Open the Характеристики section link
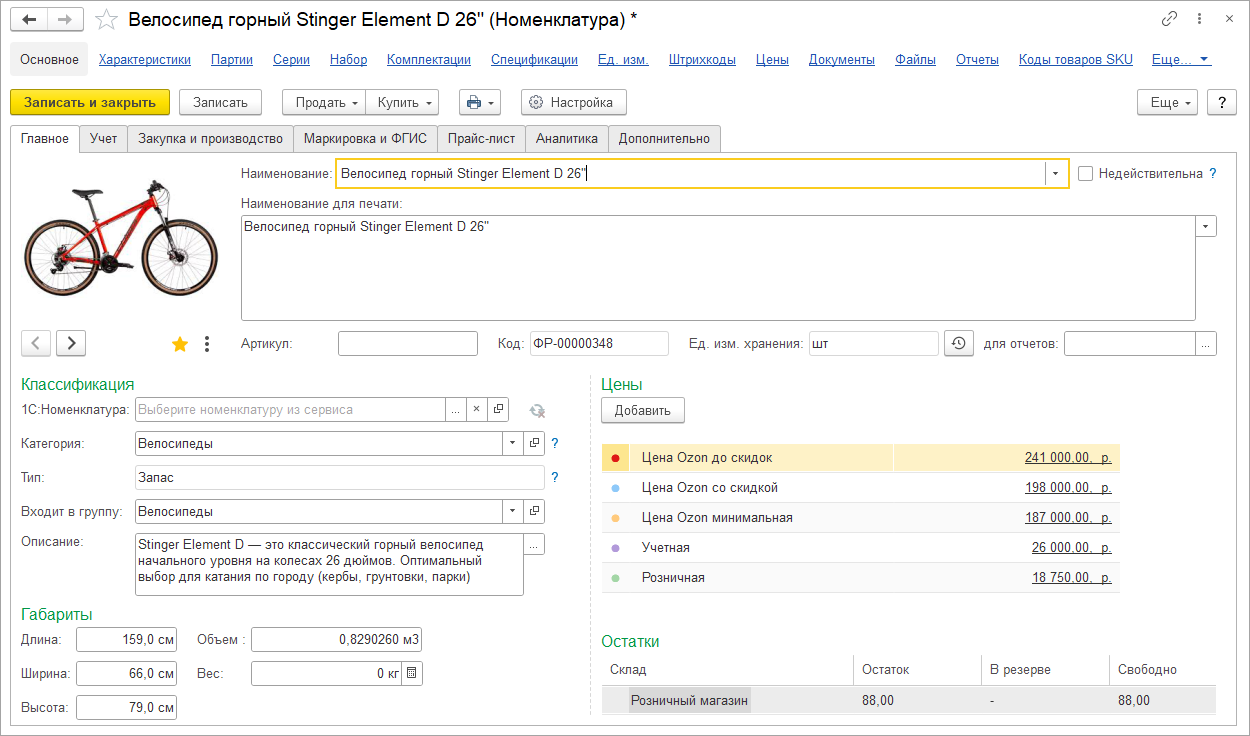This screenshot has height=736, width=1250. (x=145, y=59)
